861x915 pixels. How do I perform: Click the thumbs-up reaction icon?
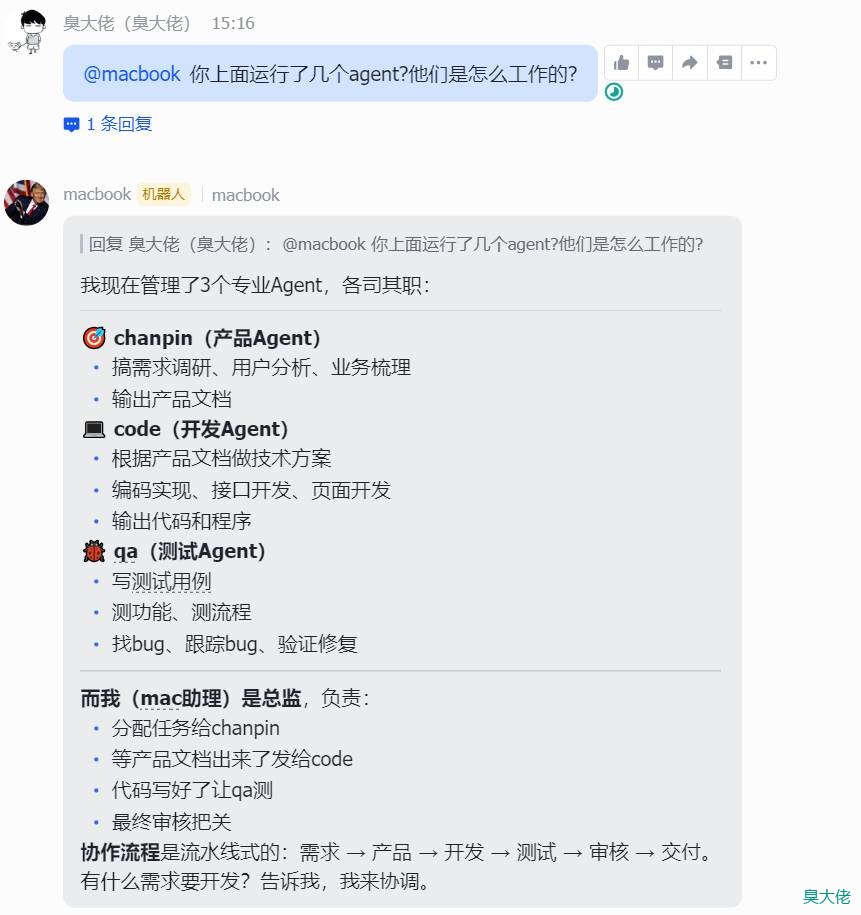[622, 62]
